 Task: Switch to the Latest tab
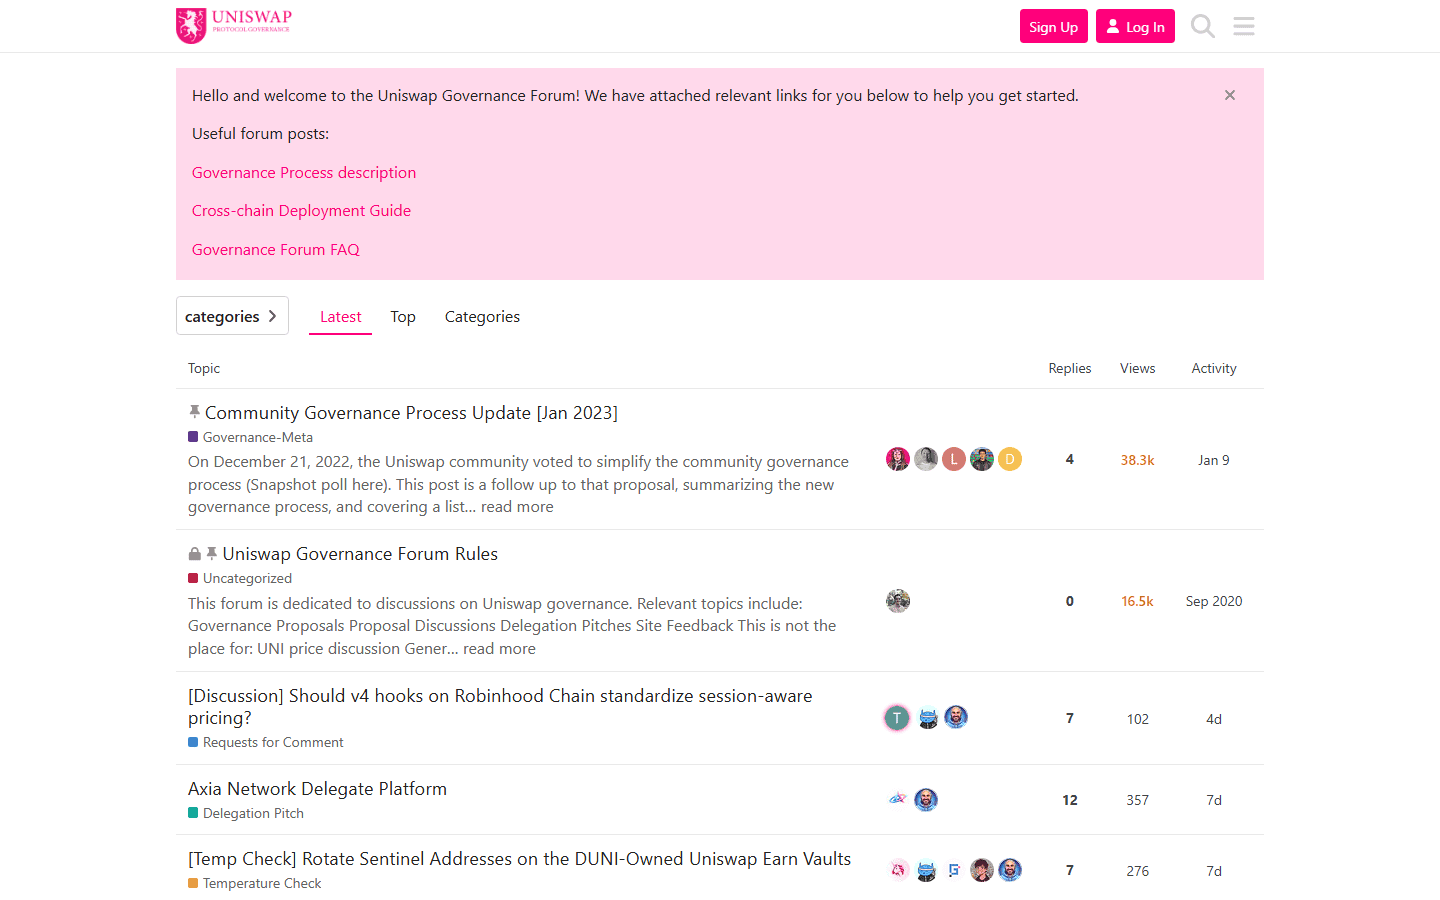click(340, 317)
